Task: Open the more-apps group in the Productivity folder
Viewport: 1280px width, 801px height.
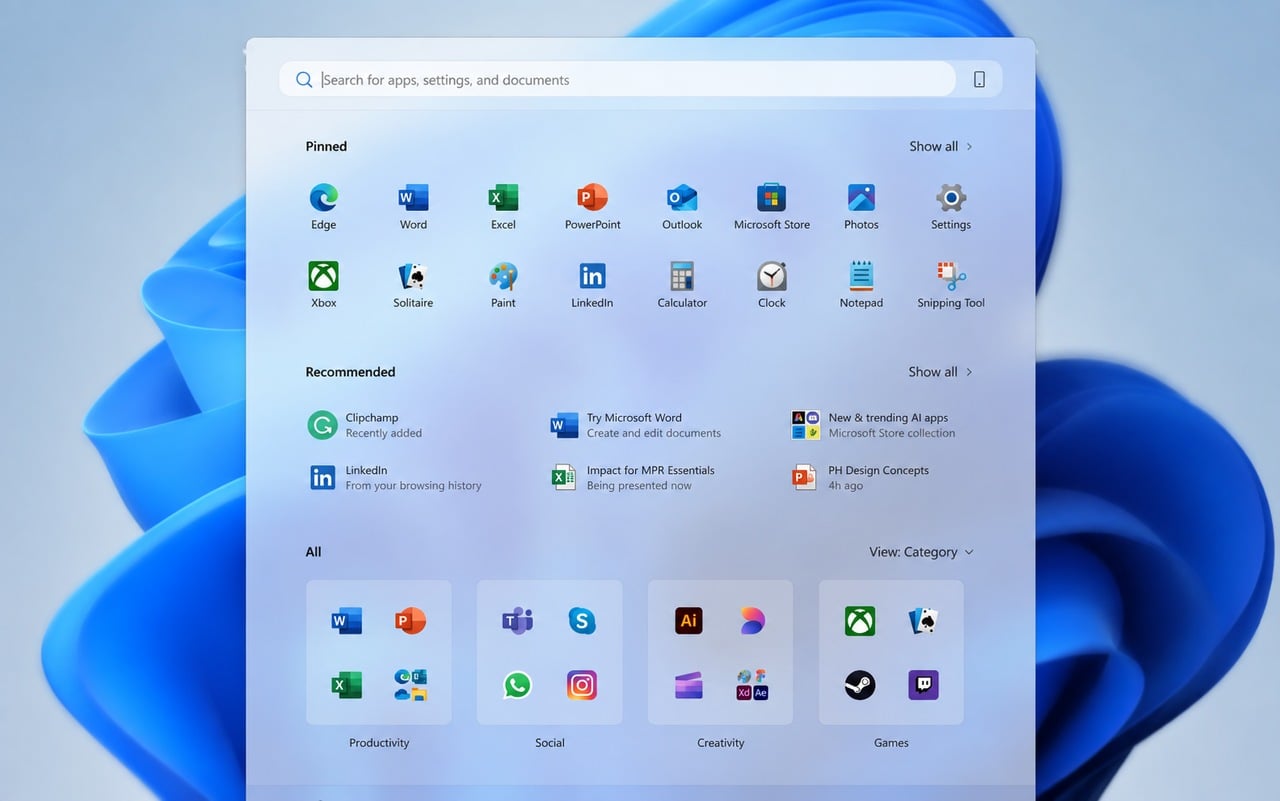Action: click(410, 685)
